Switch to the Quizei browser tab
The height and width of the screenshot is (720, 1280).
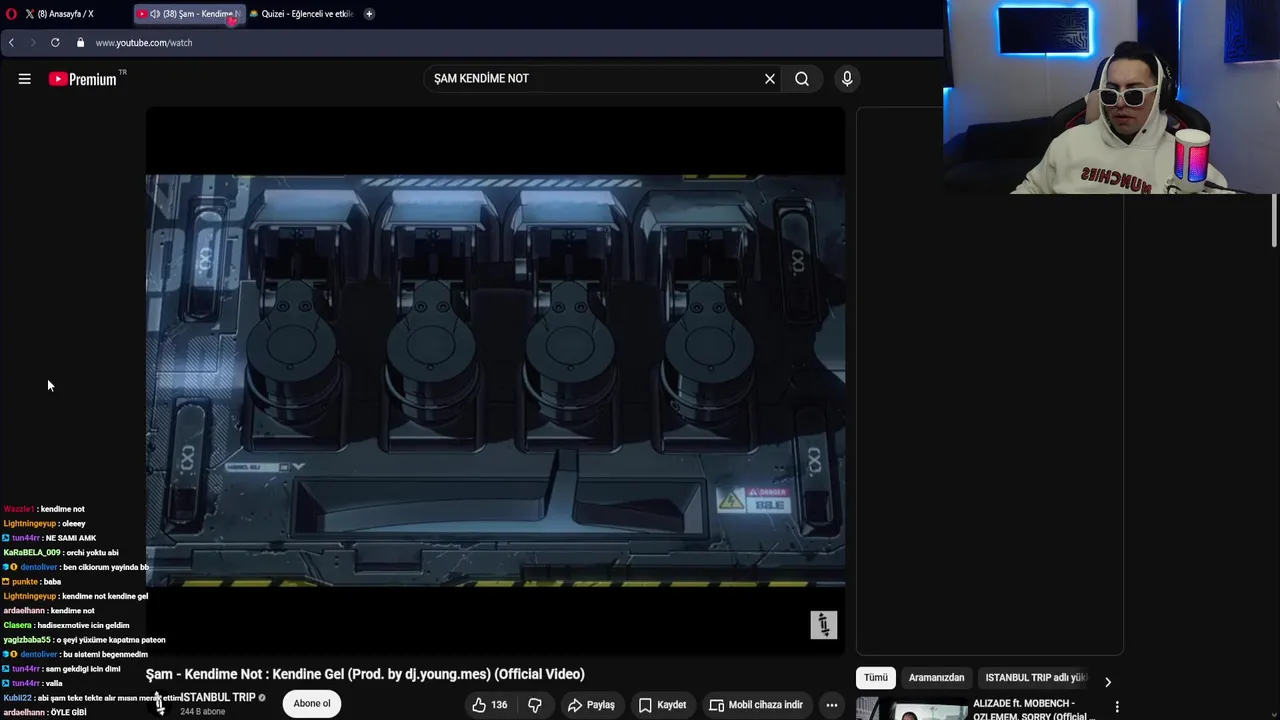[300, 14]
